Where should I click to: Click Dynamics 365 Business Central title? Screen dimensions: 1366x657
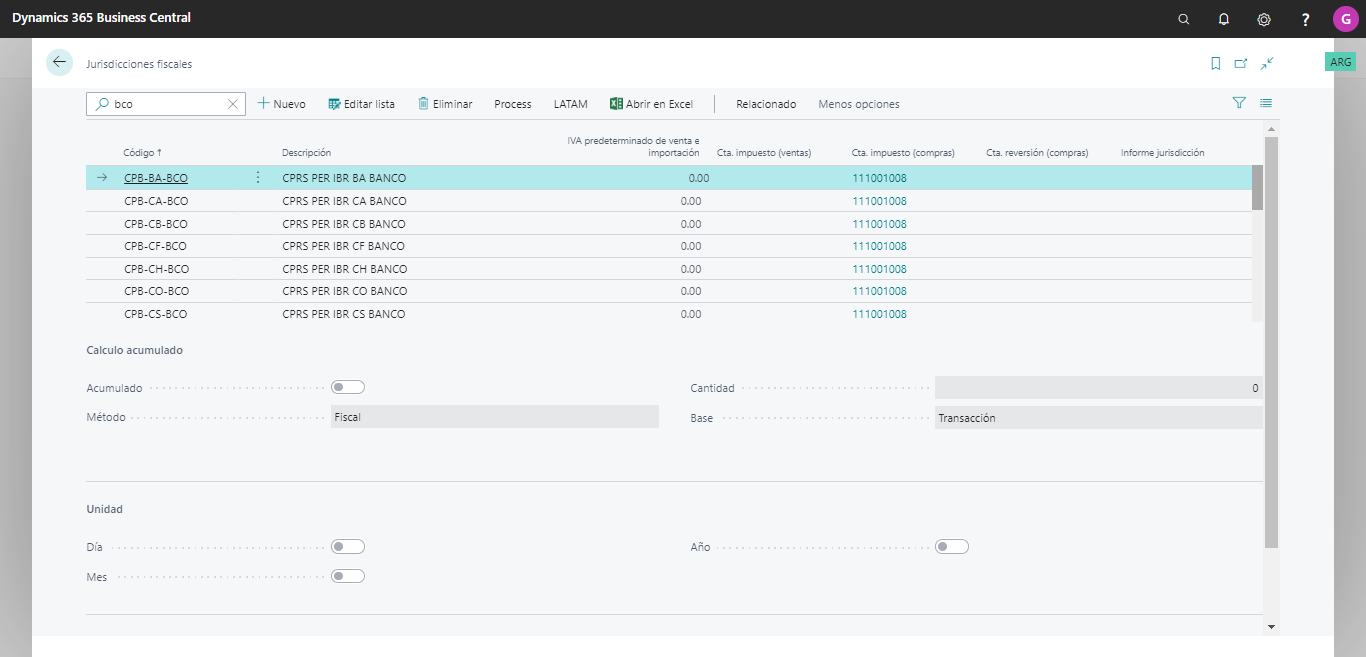tap(101, 18)
